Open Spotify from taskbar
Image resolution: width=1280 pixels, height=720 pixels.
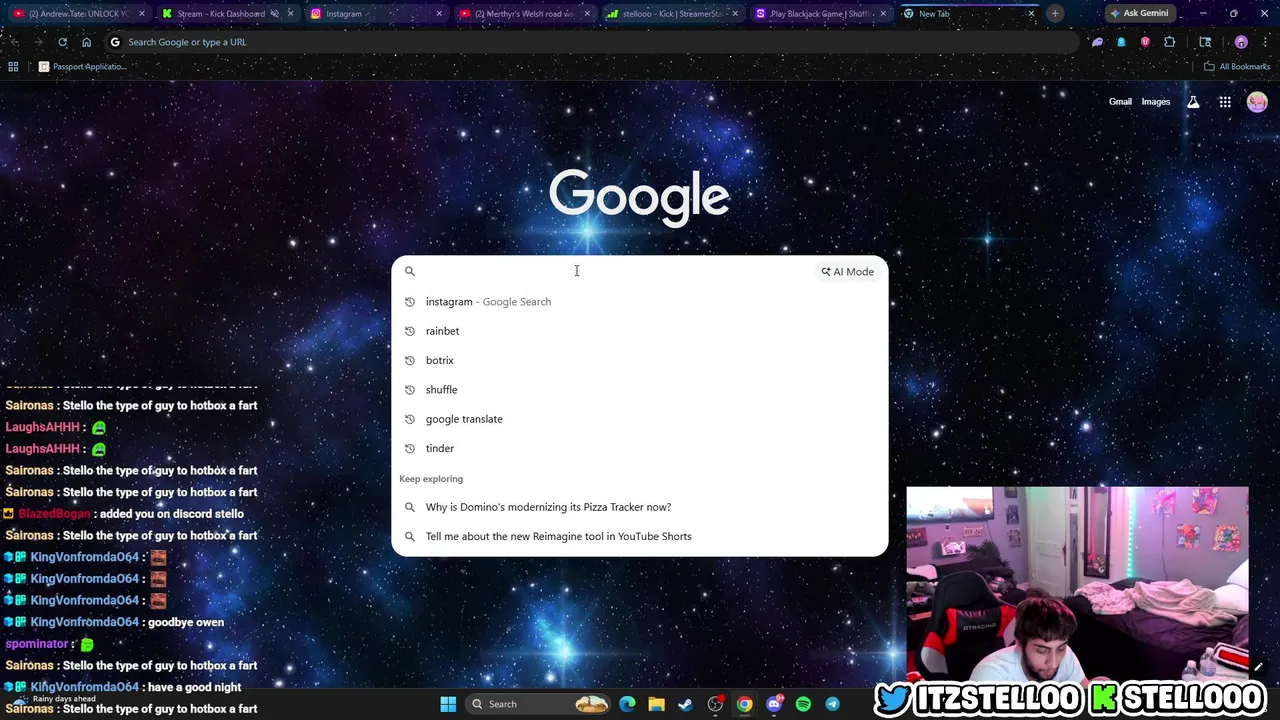(803, 704)
